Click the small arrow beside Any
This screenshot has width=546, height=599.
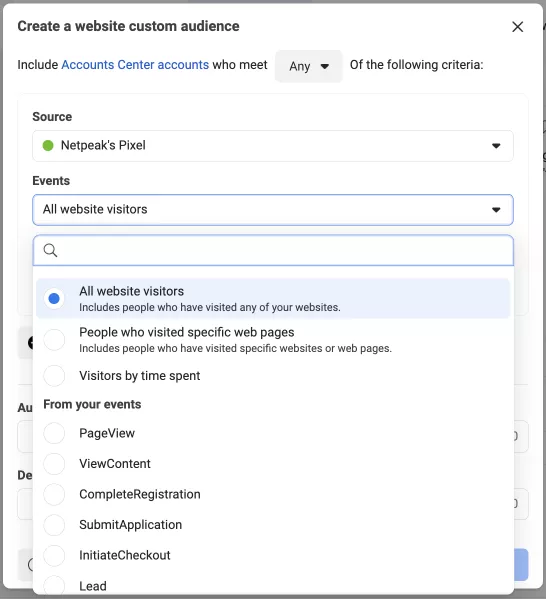click(x=325, y=66)
